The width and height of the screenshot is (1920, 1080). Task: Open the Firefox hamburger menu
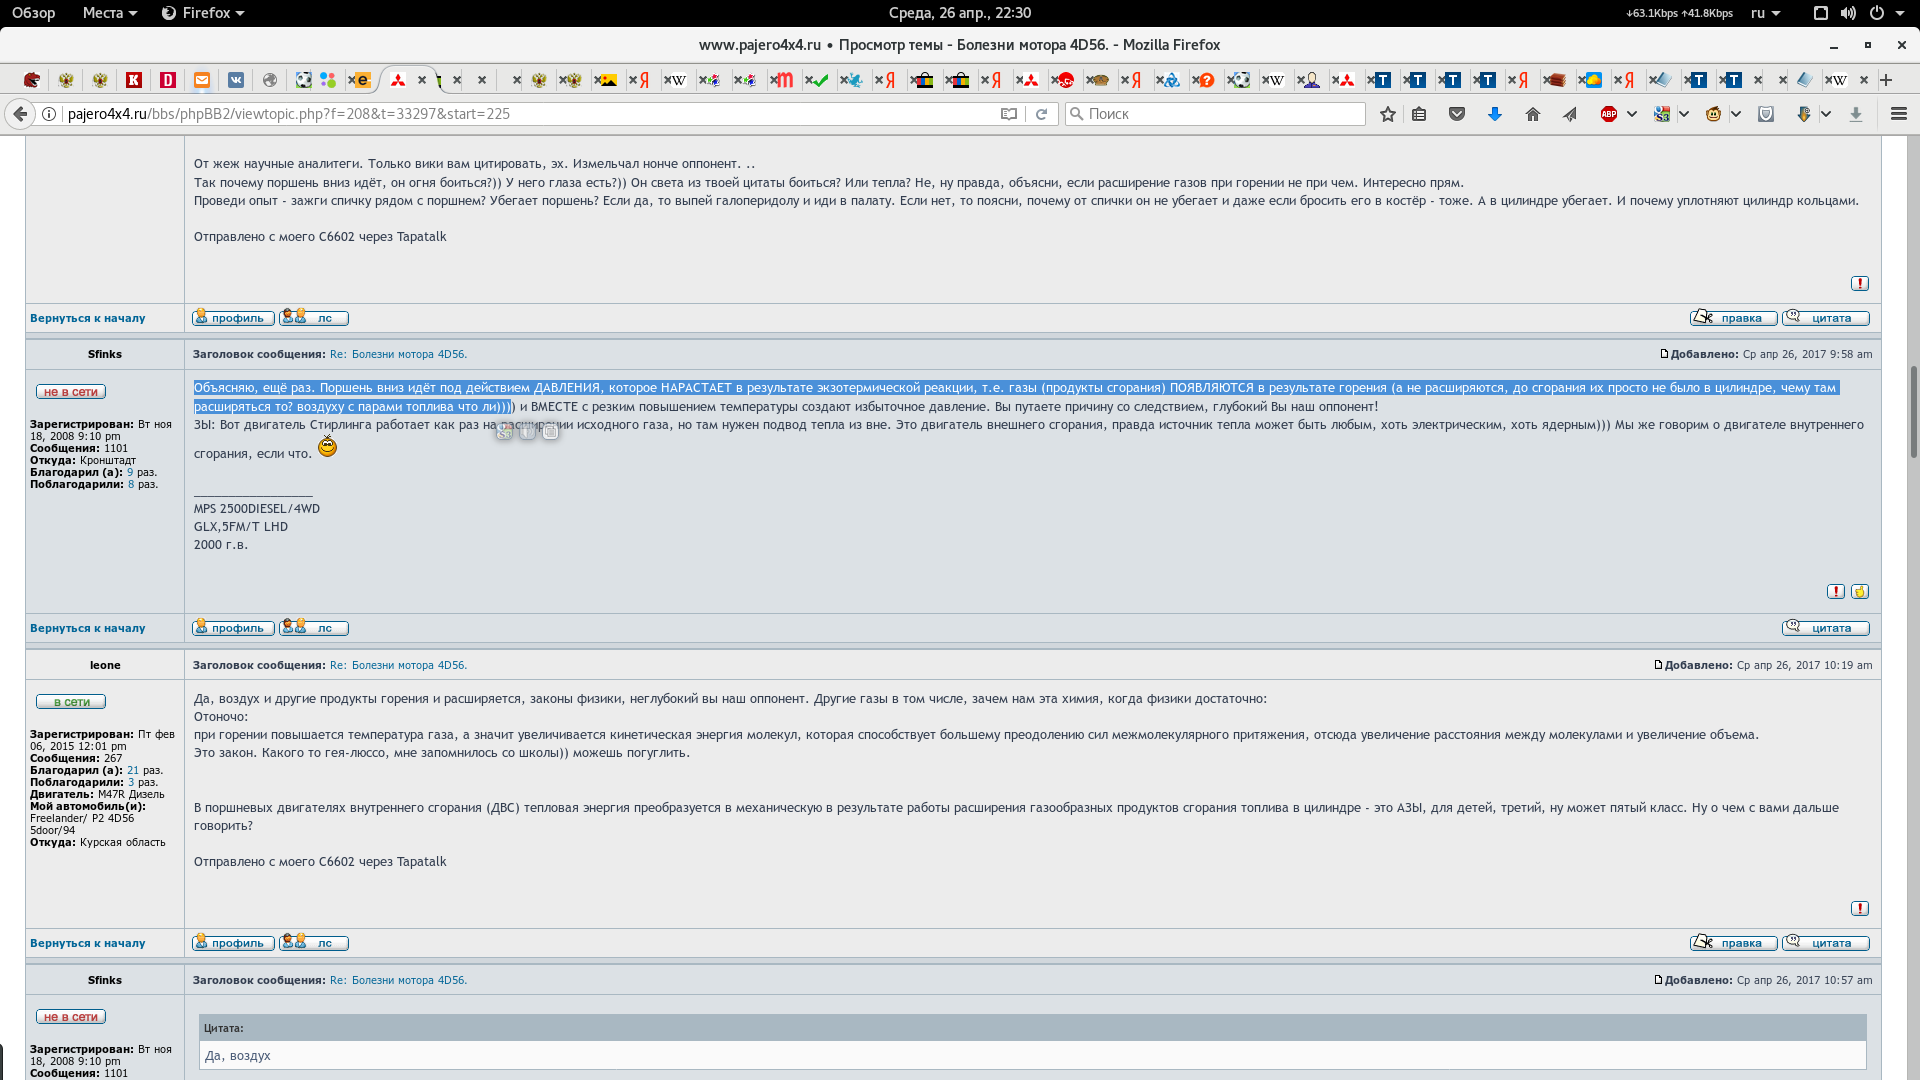[x=1898, y=114]
